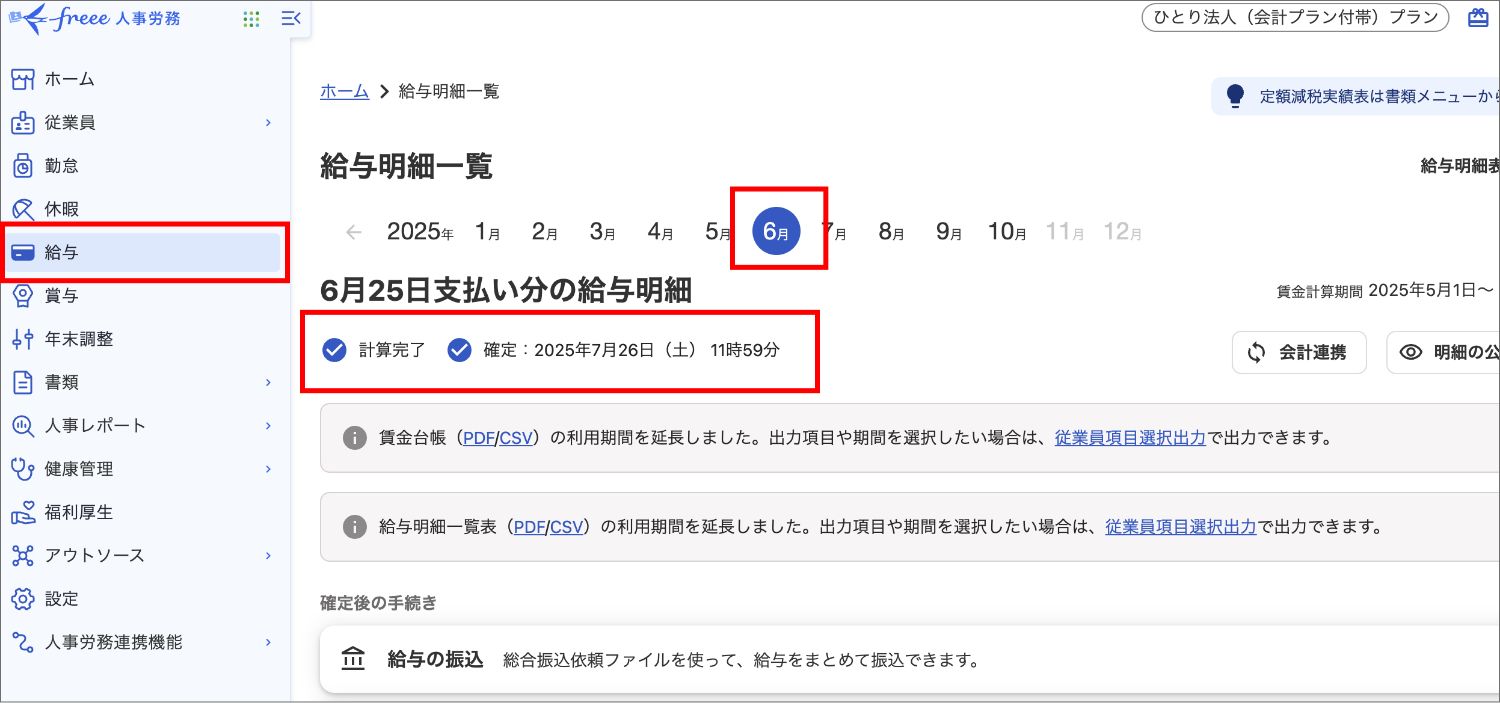The width and height of the screenshot is (1500, 703).
Task: Click the info icon on 賃金台帳 notice
Action: click(354, 438)
